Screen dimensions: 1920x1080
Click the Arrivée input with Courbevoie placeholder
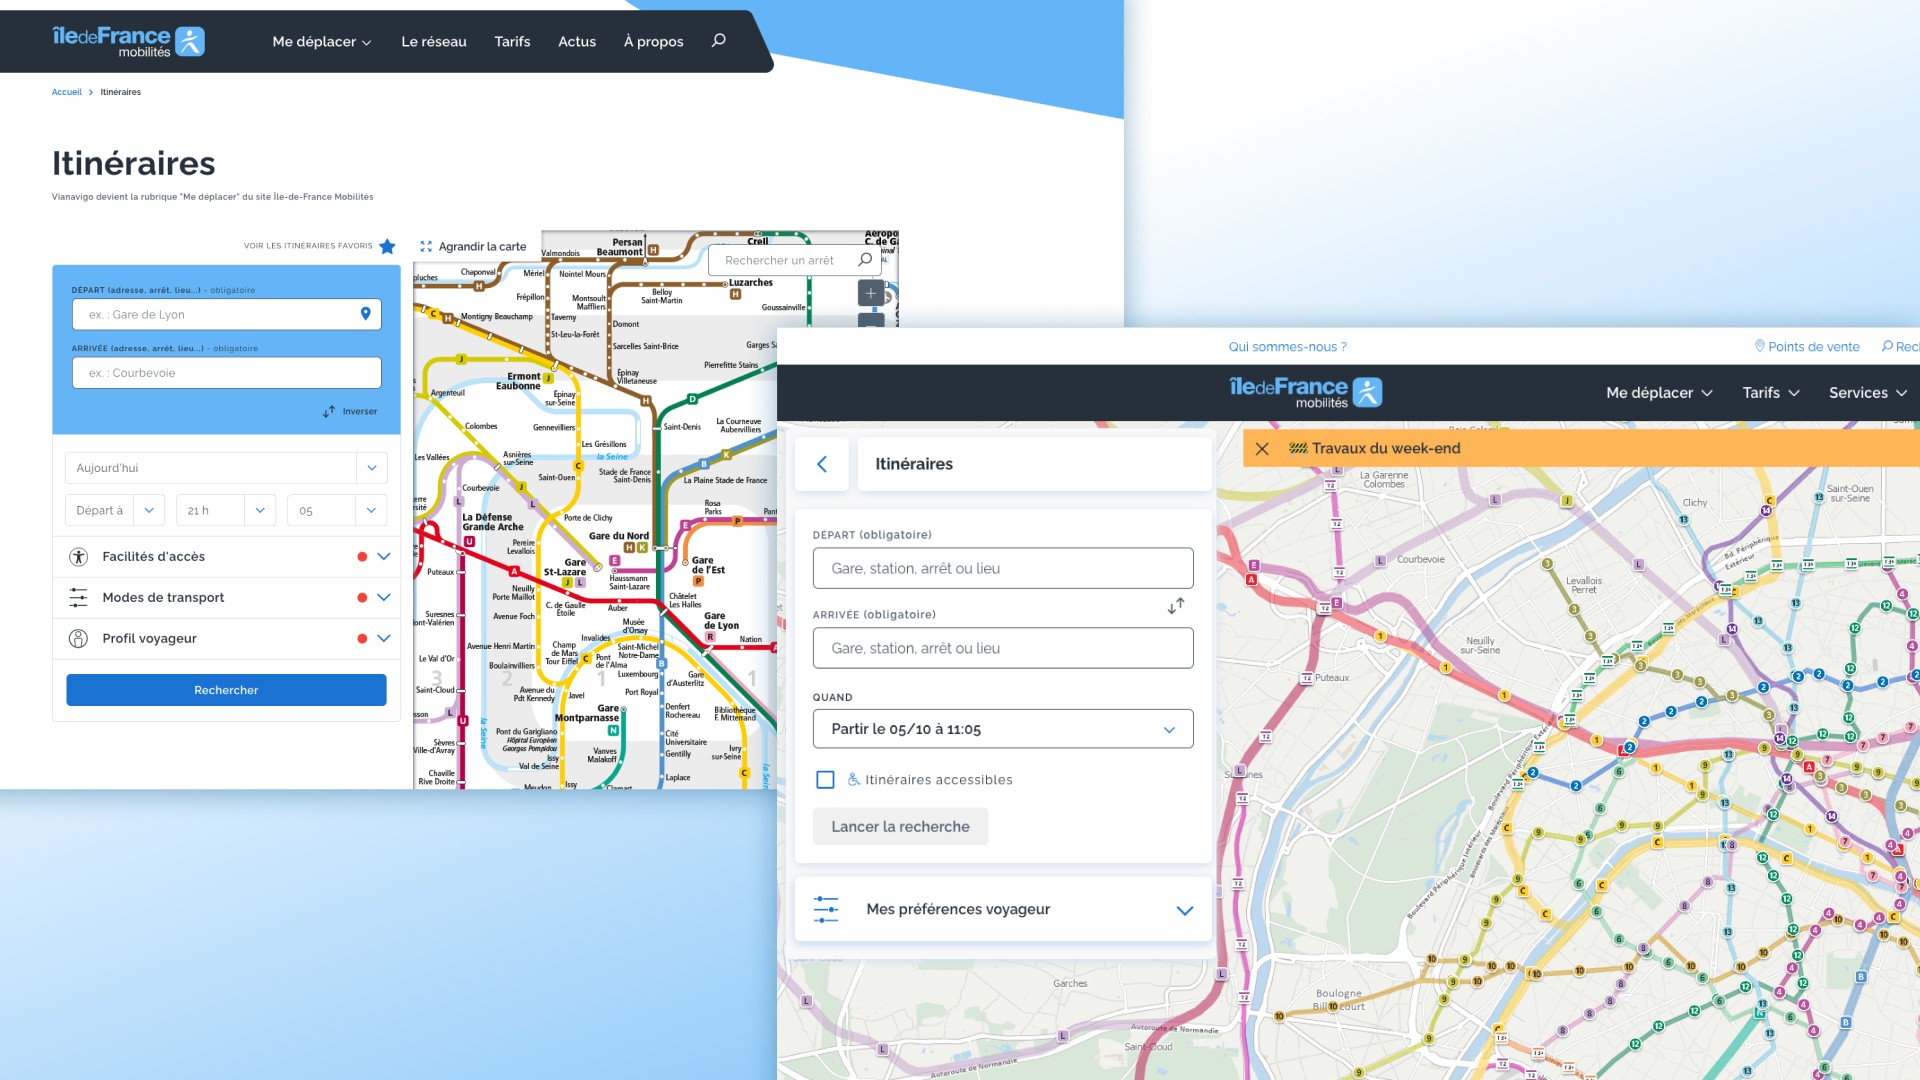tap(226, 373)
